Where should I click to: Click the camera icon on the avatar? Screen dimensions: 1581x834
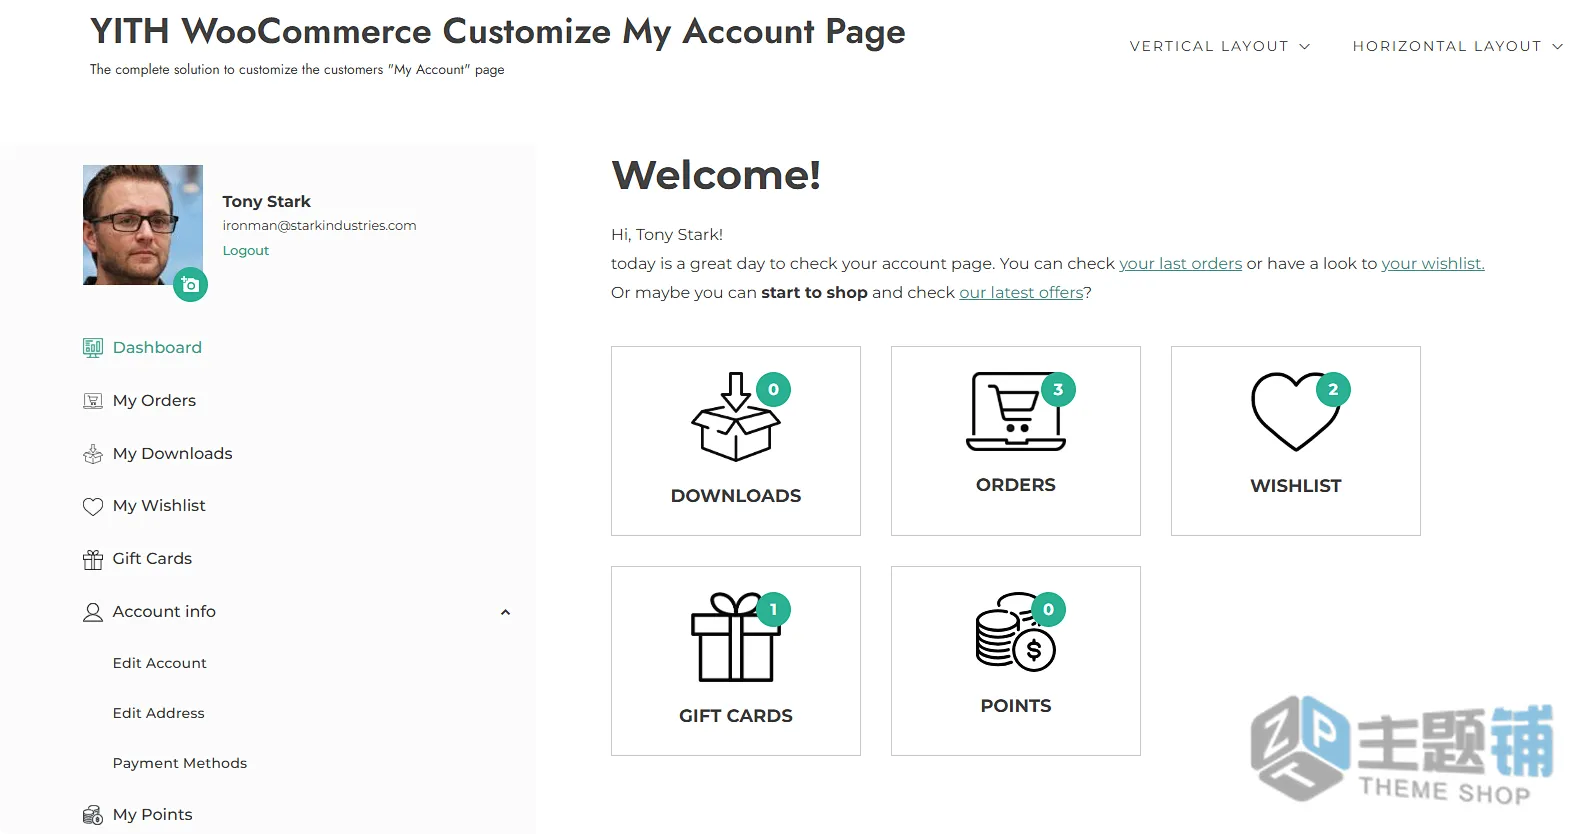pyautogui.click(x=190, y=285)
